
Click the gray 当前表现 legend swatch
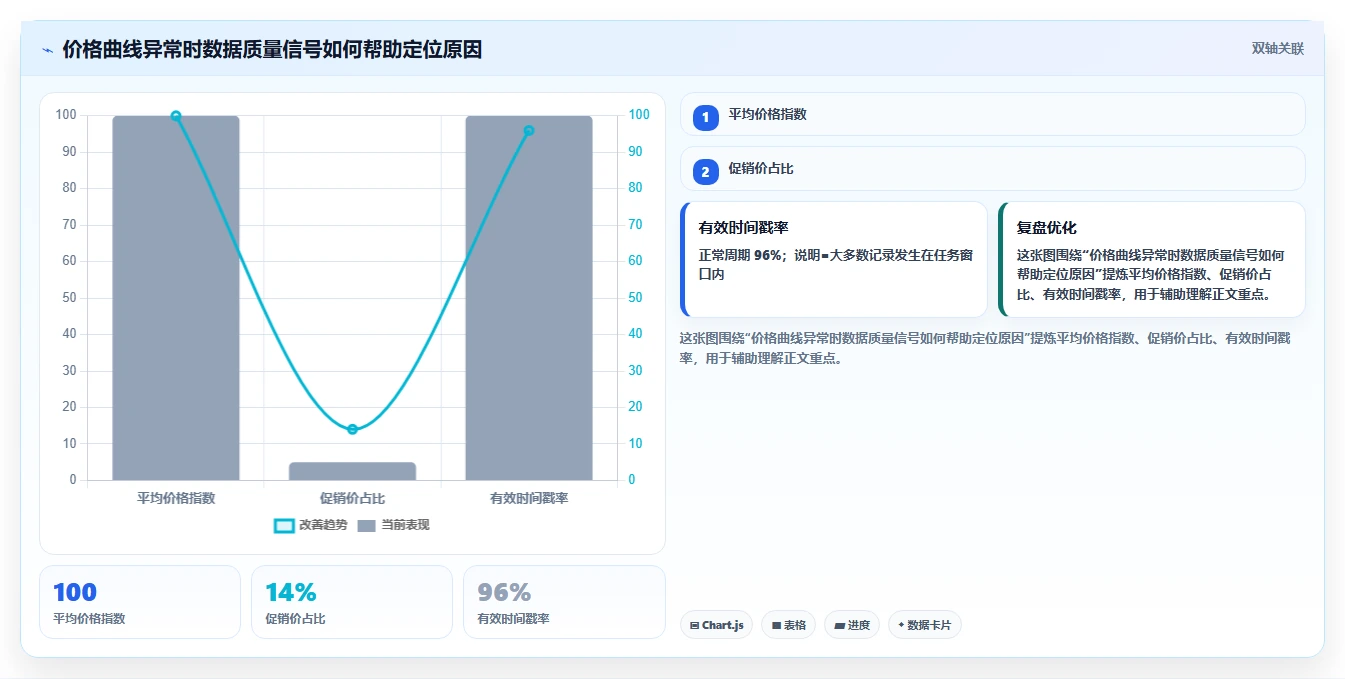point(366,526)
